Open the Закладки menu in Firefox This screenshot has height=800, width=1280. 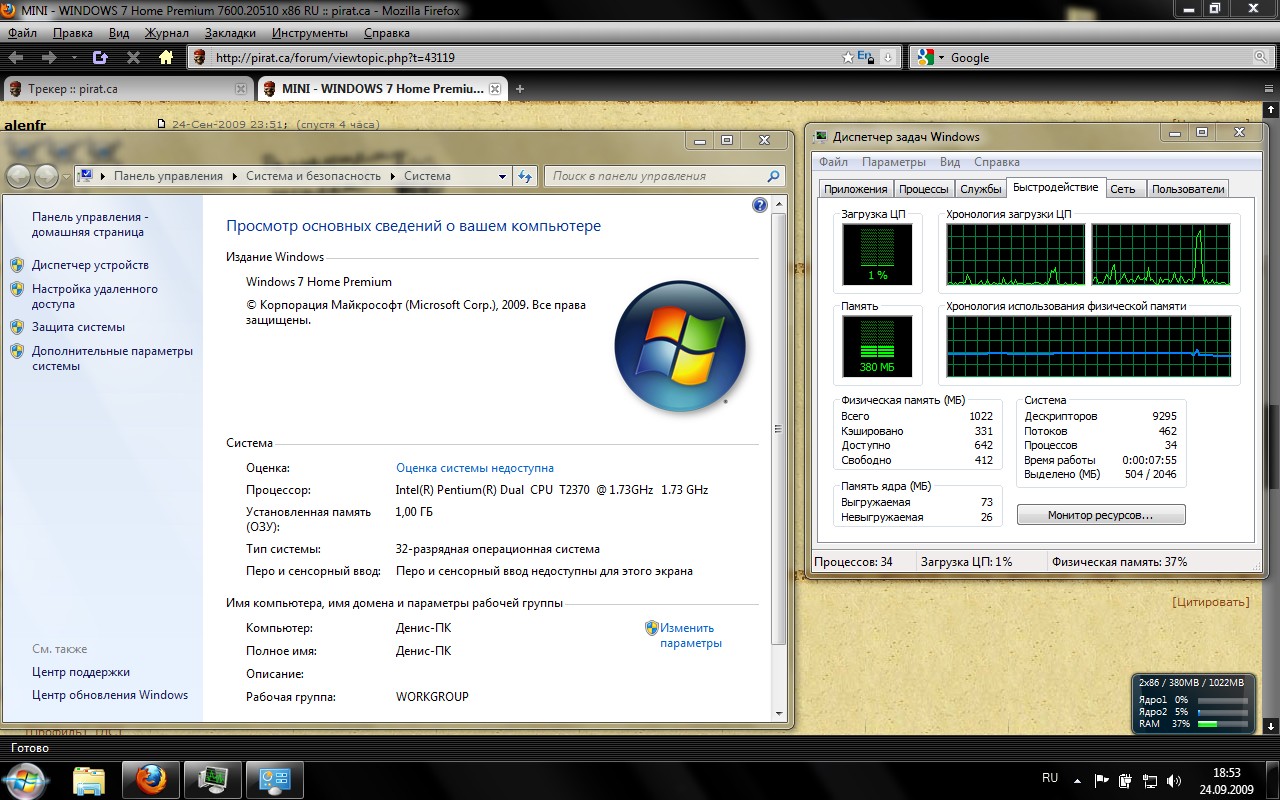(x=229, y=33)
